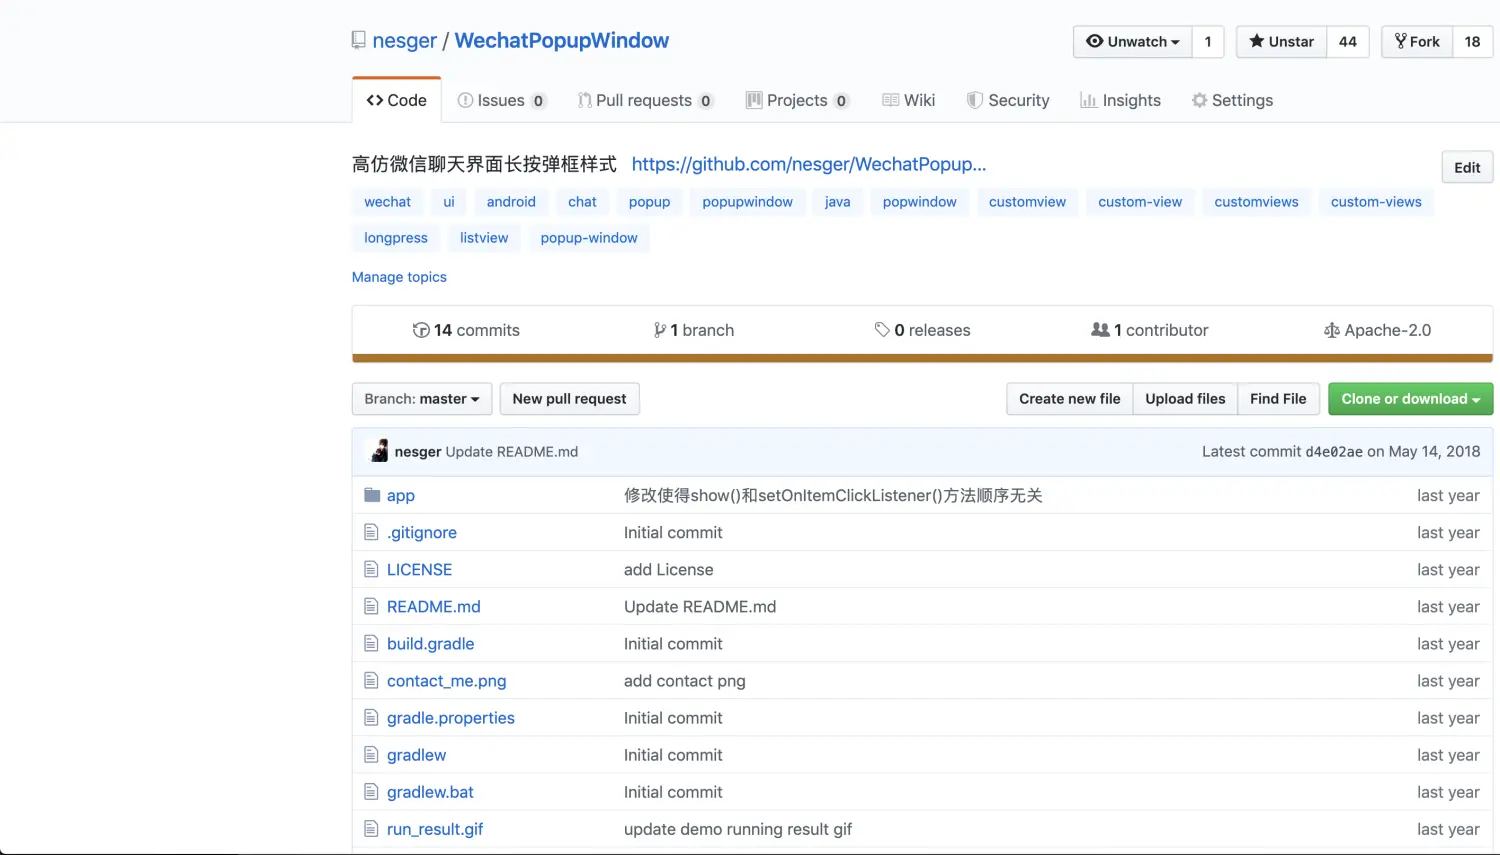This screenshot has height=855, width=1500.
Task: Open the Issues tab
Action: tap(501, 100)
